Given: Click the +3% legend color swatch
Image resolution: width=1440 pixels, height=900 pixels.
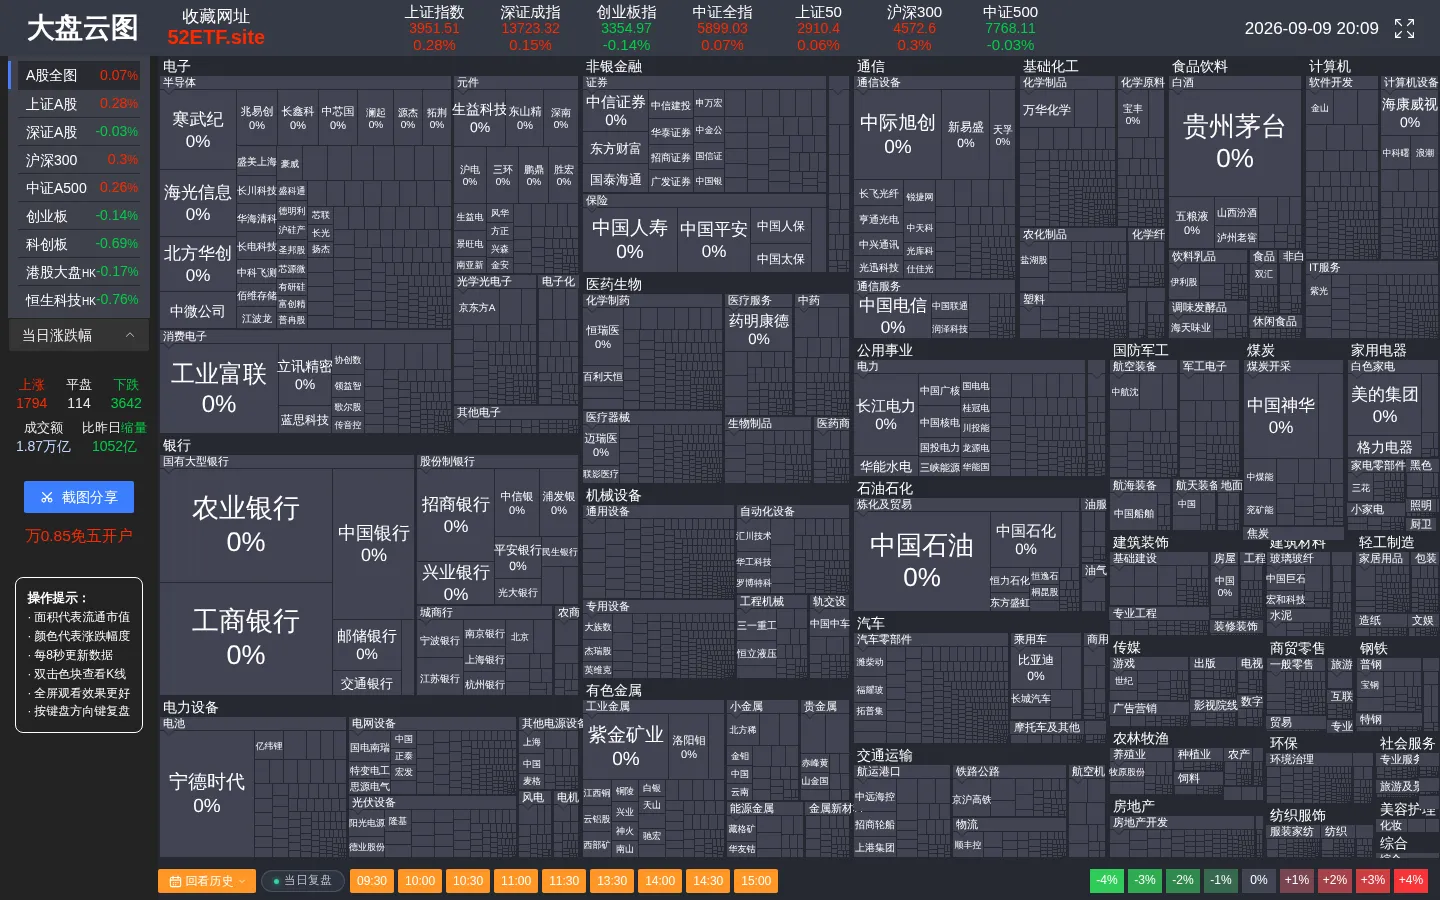Looking at the screenshot, I should coord(1373,881).
